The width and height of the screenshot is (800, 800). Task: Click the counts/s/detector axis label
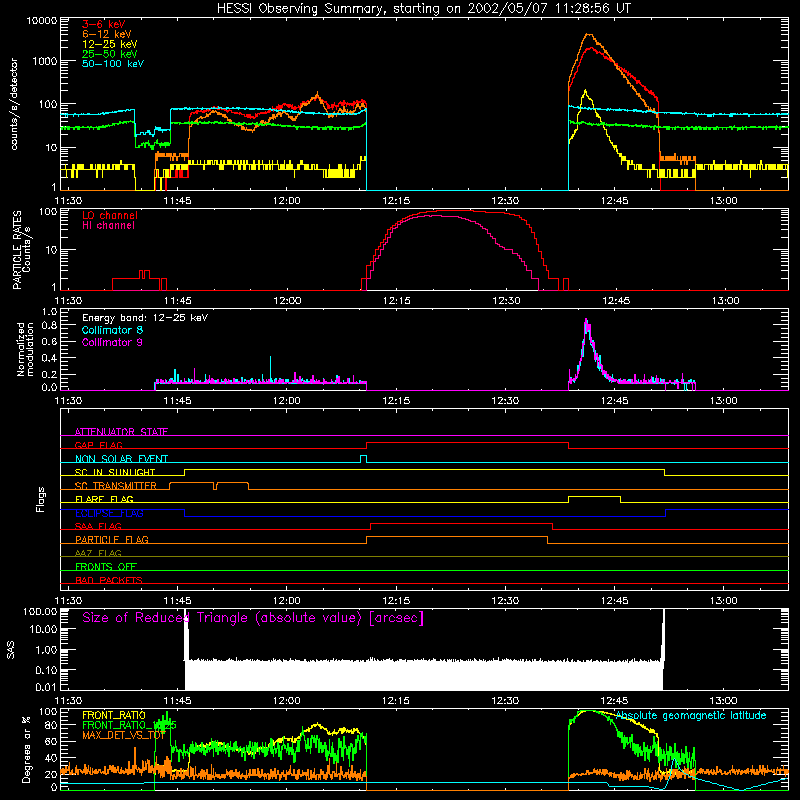point(14,104)
